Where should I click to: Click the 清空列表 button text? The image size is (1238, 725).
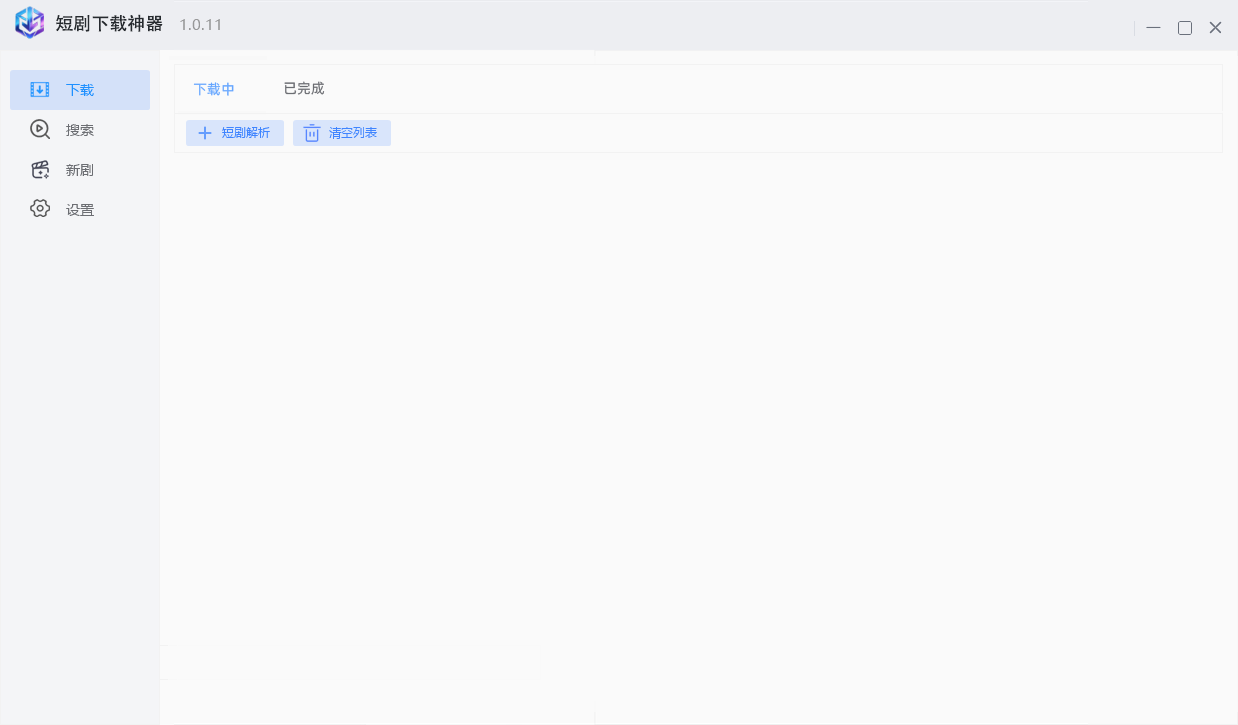pos(353,133)
